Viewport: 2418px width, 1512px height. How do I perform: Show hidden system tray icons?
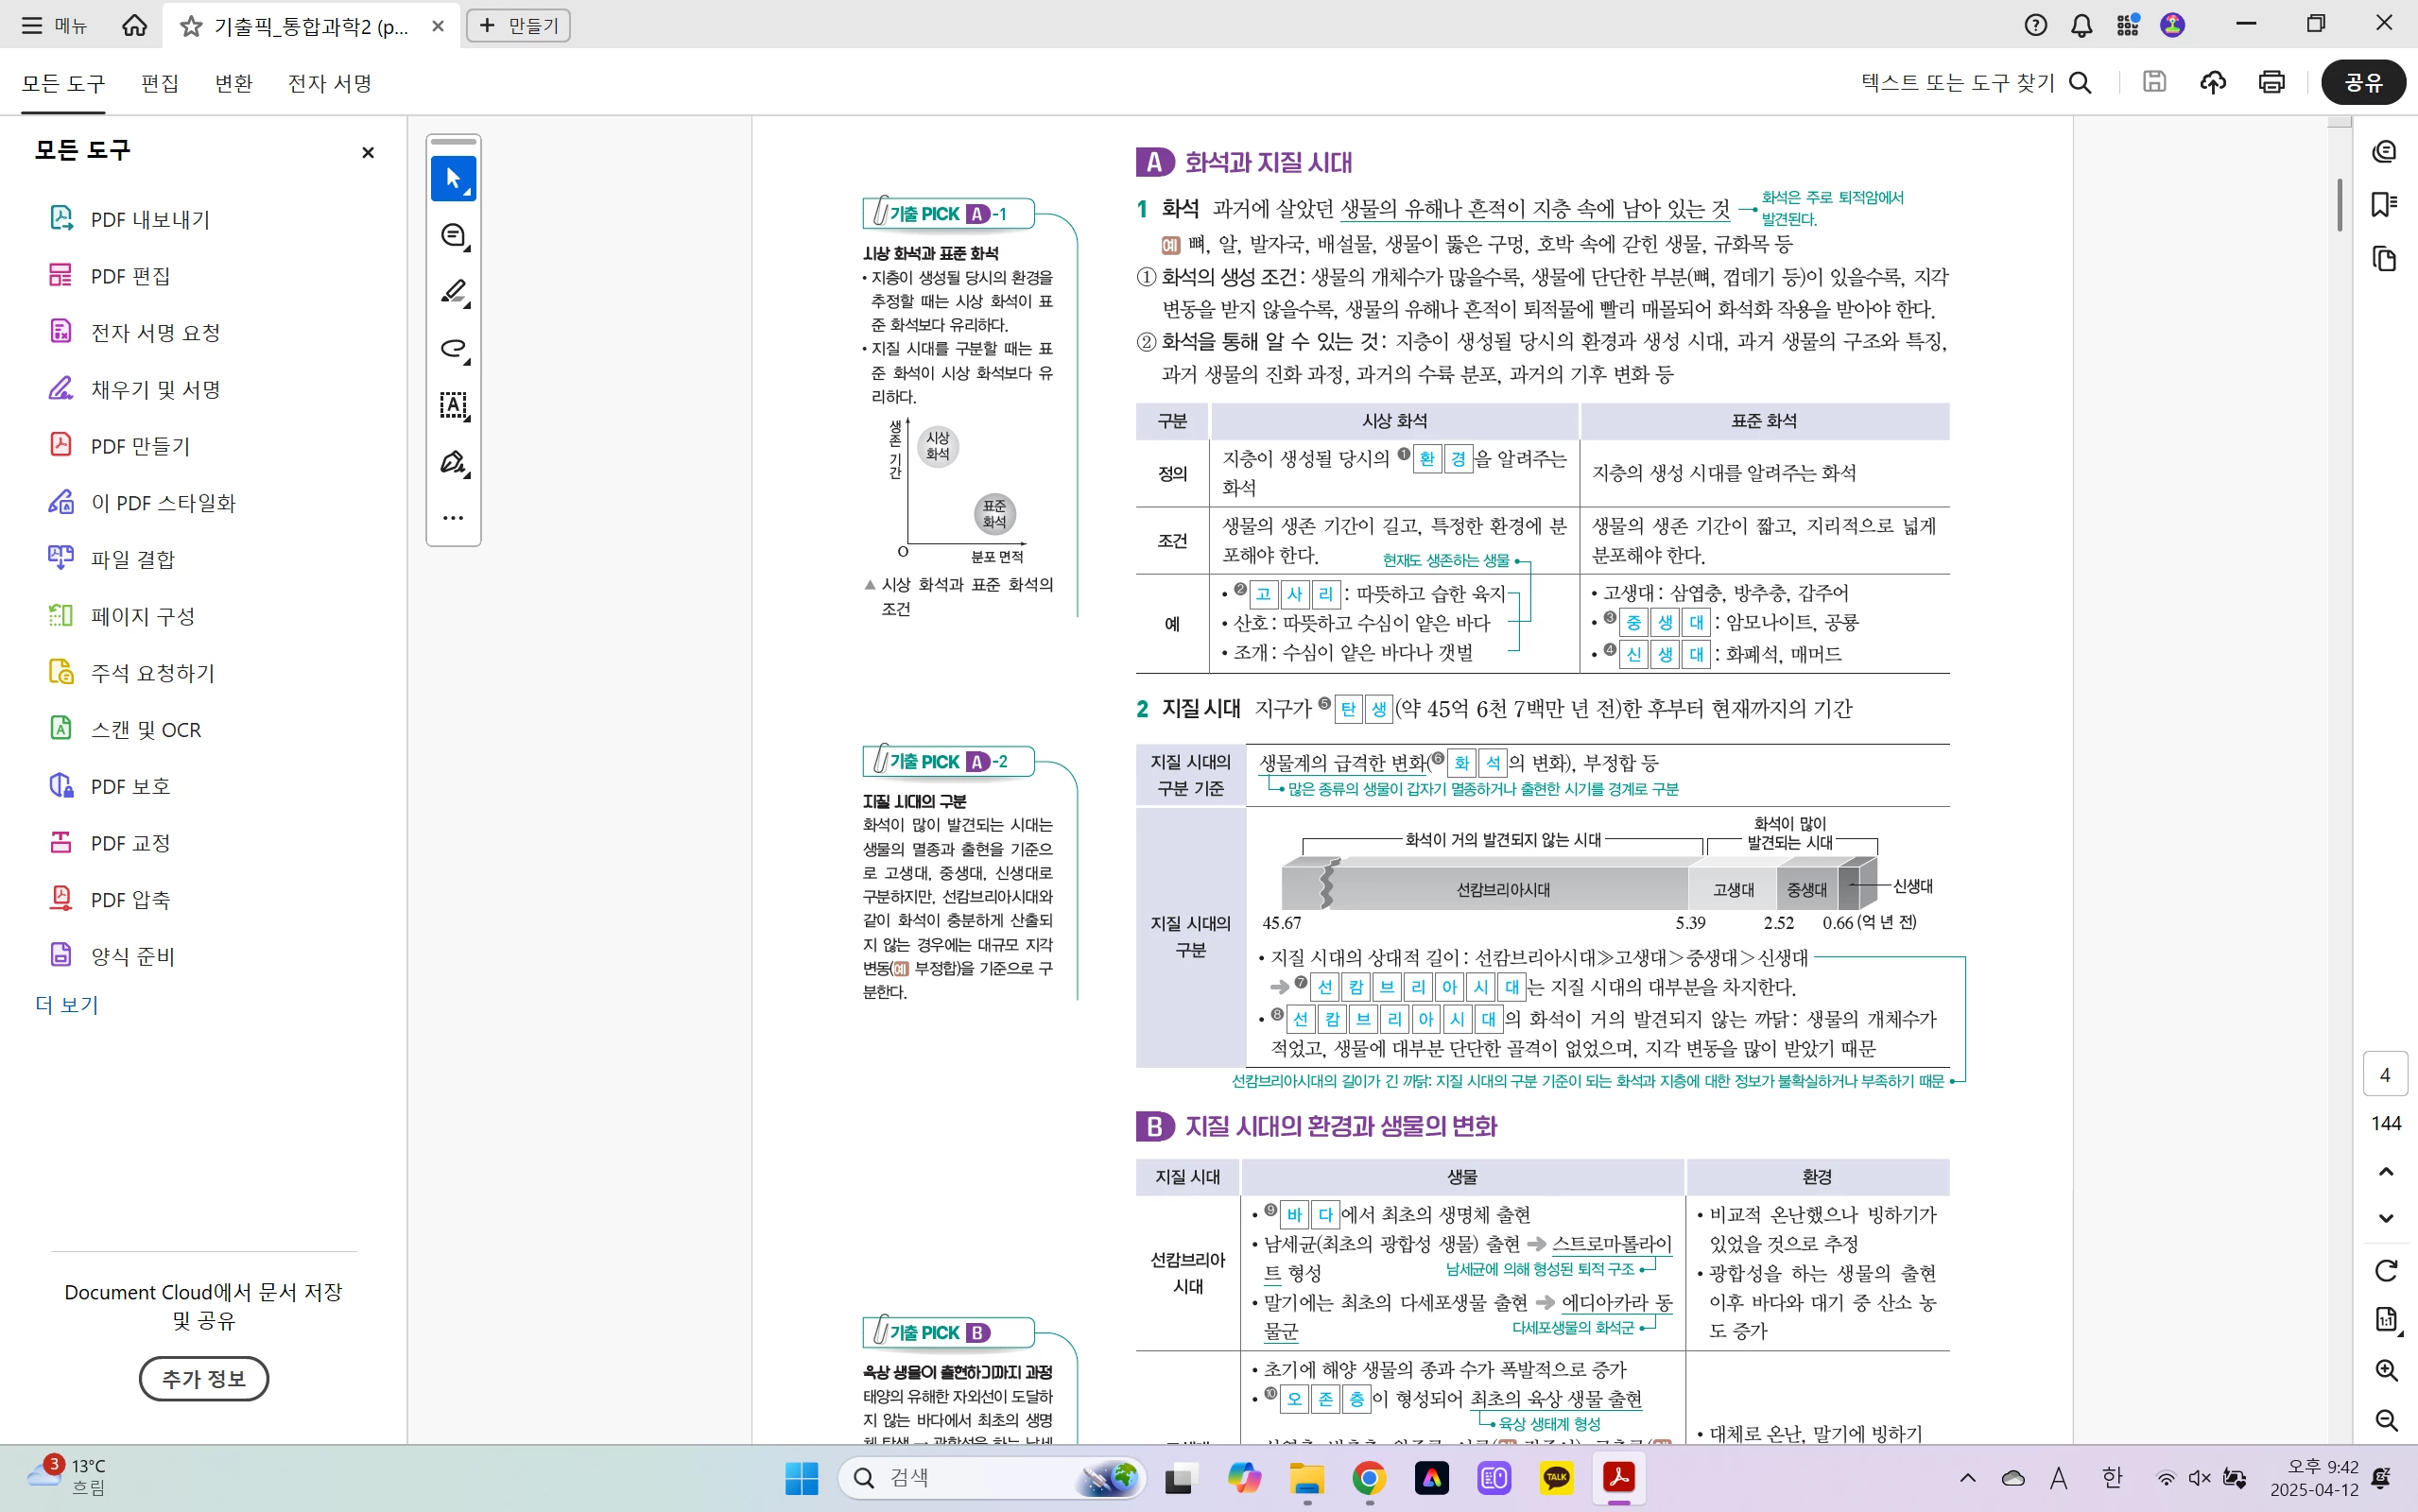[x=1967, y=1478]
